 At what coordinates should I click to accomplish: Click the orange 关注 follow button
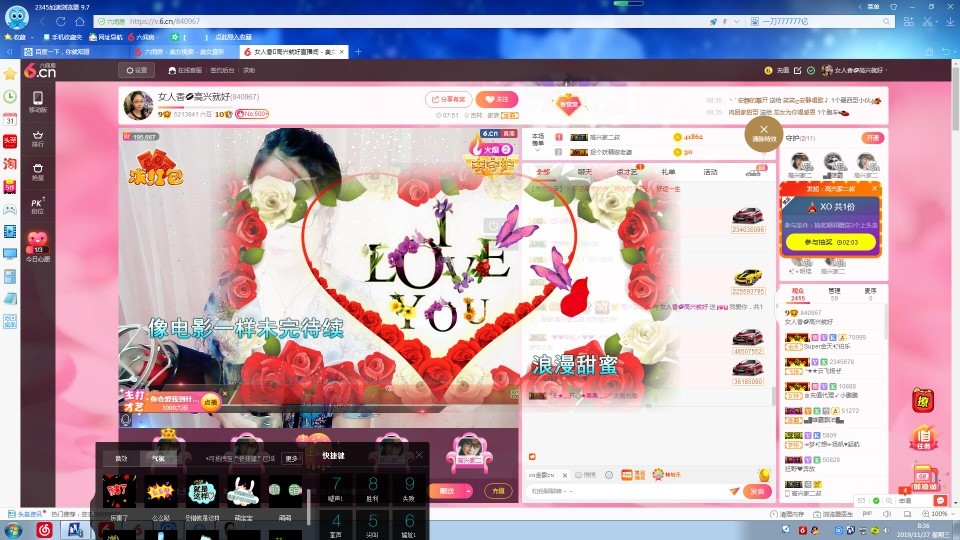click(497, 99)
